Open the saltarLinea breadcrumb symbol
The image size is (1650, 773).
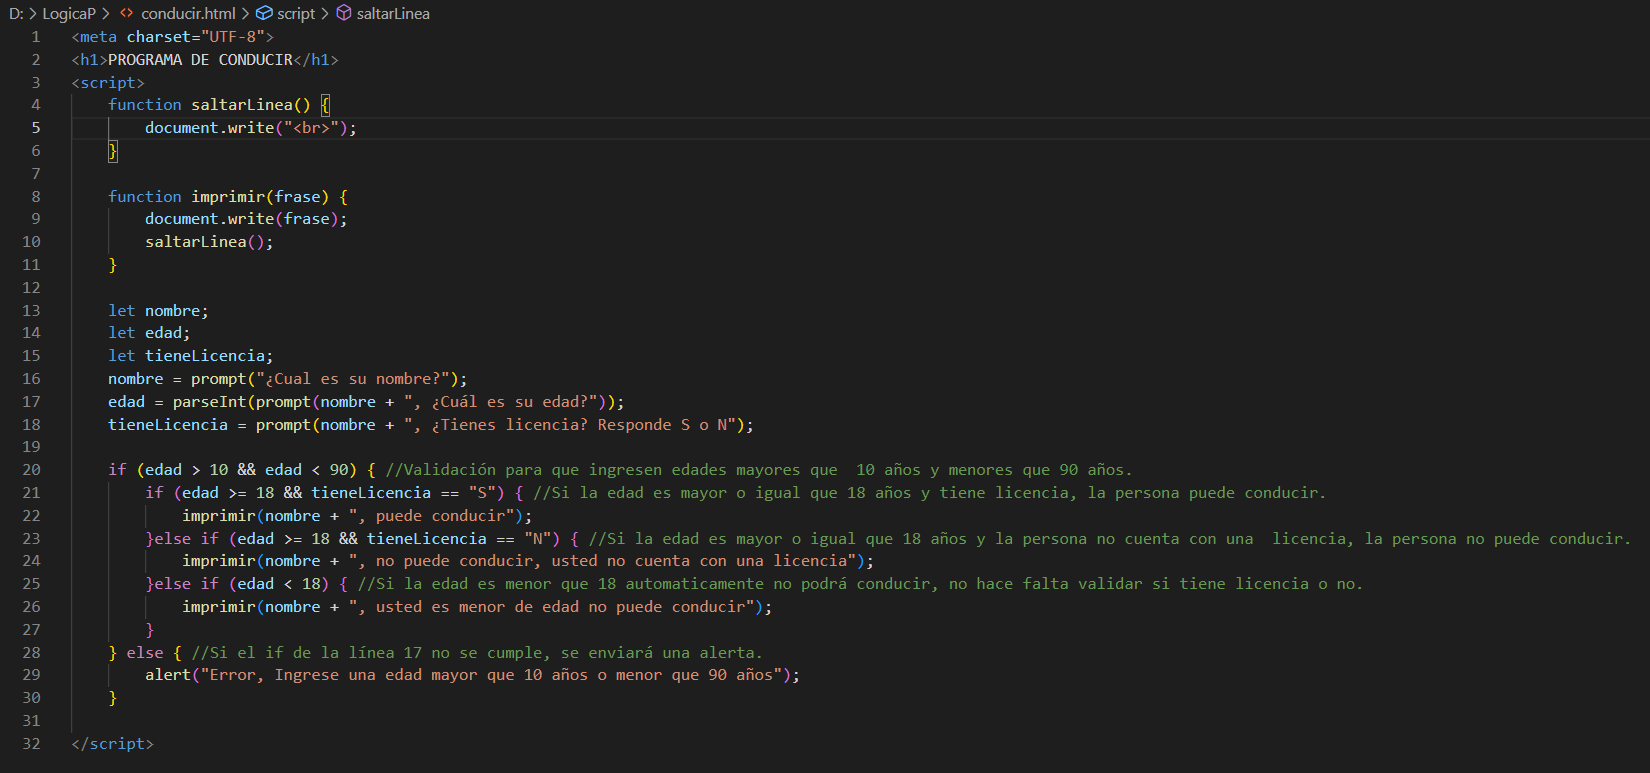pos(393,13)
